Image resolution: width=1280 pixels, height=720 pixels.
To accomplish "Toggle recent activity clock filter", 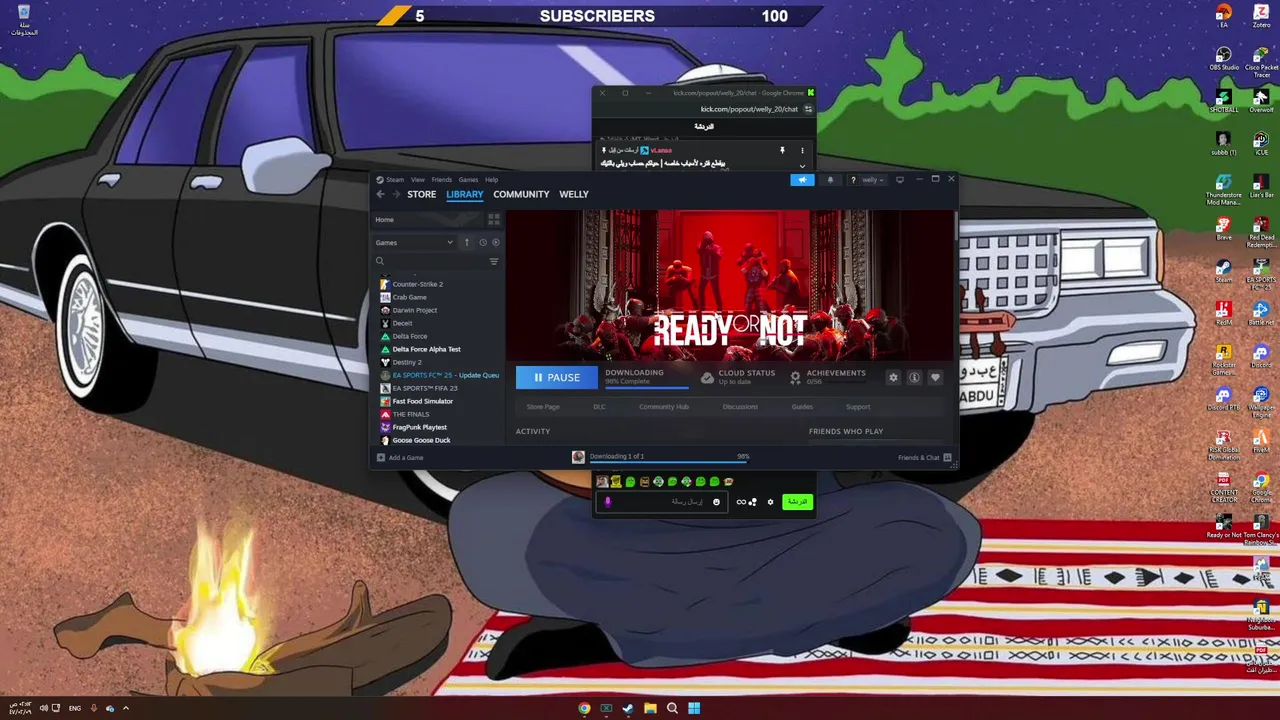I will point(482,242).
